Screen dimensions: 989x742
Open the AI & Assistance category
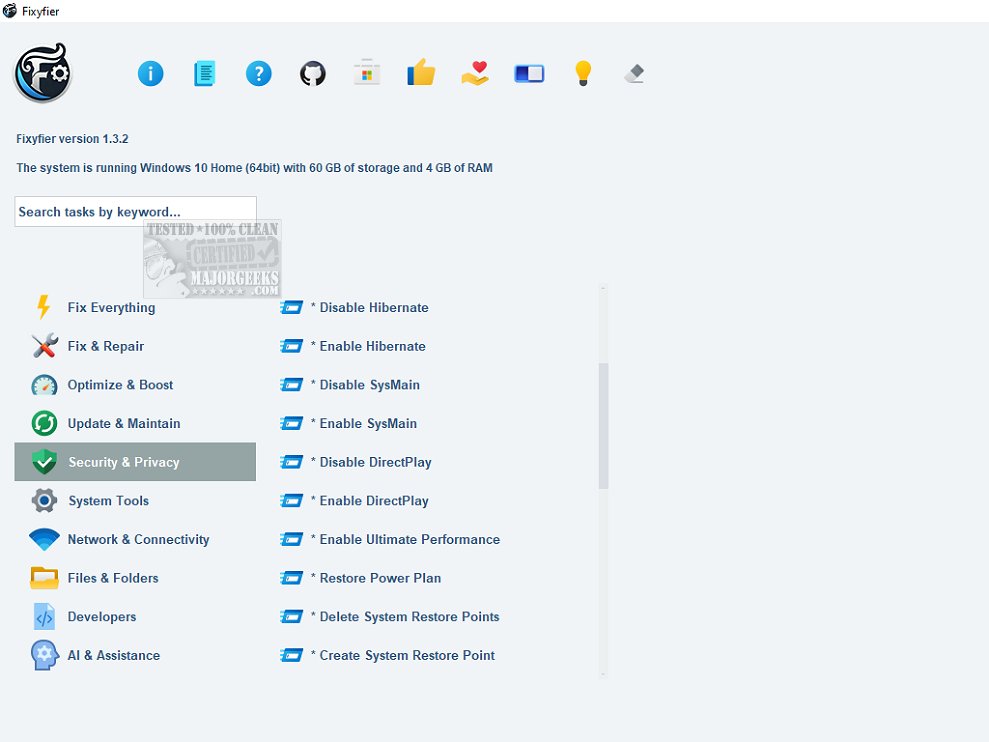point(114,655)
